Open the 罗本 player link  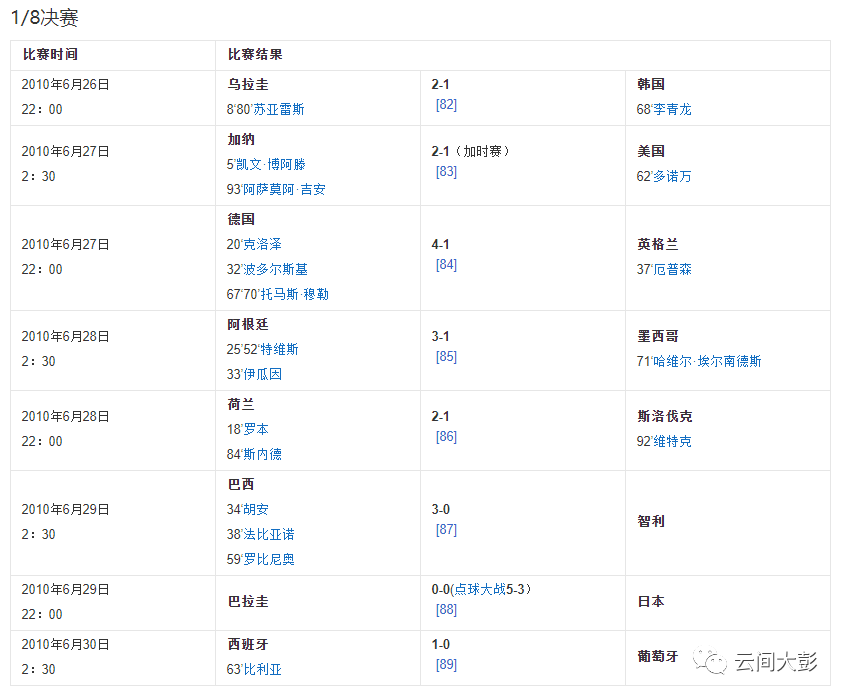pyautogui.click(x=255, y=430)
